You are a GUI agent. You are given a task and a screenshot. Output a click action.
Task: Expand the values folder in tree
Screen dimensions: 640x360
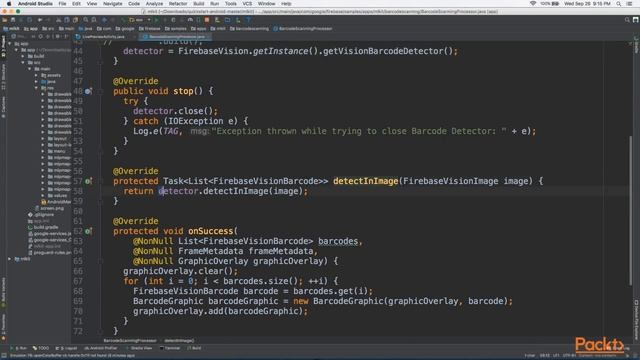(x=42, y=196)
